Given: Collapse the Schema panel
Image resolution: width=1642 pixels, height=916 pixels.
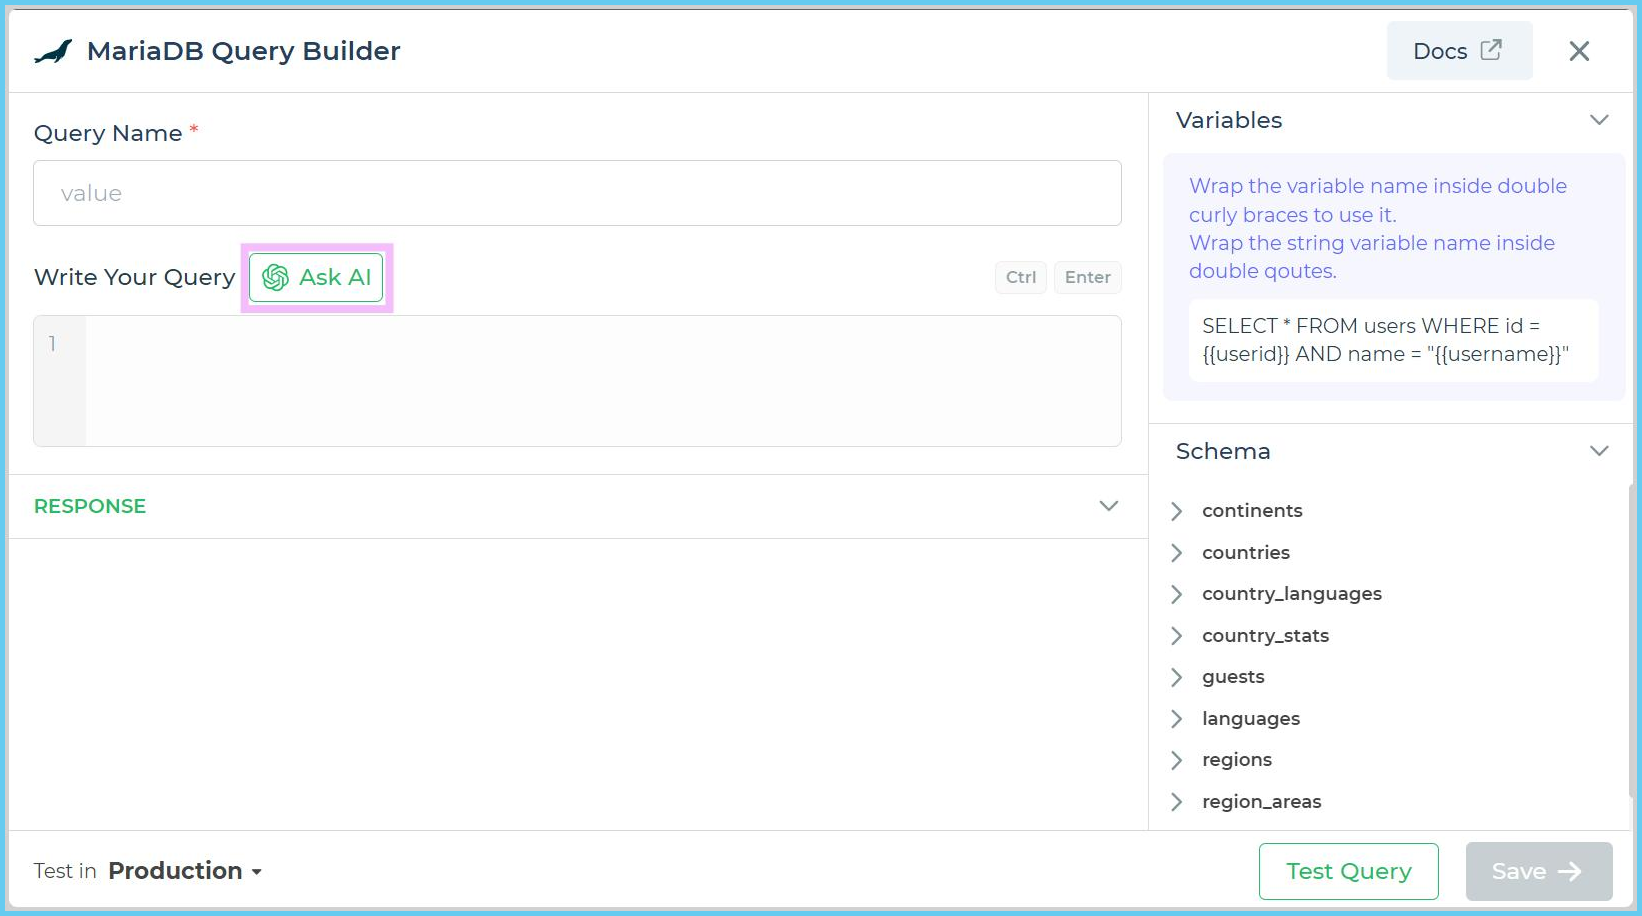Looking at the screenshot, I should (x=1600, y=450).
